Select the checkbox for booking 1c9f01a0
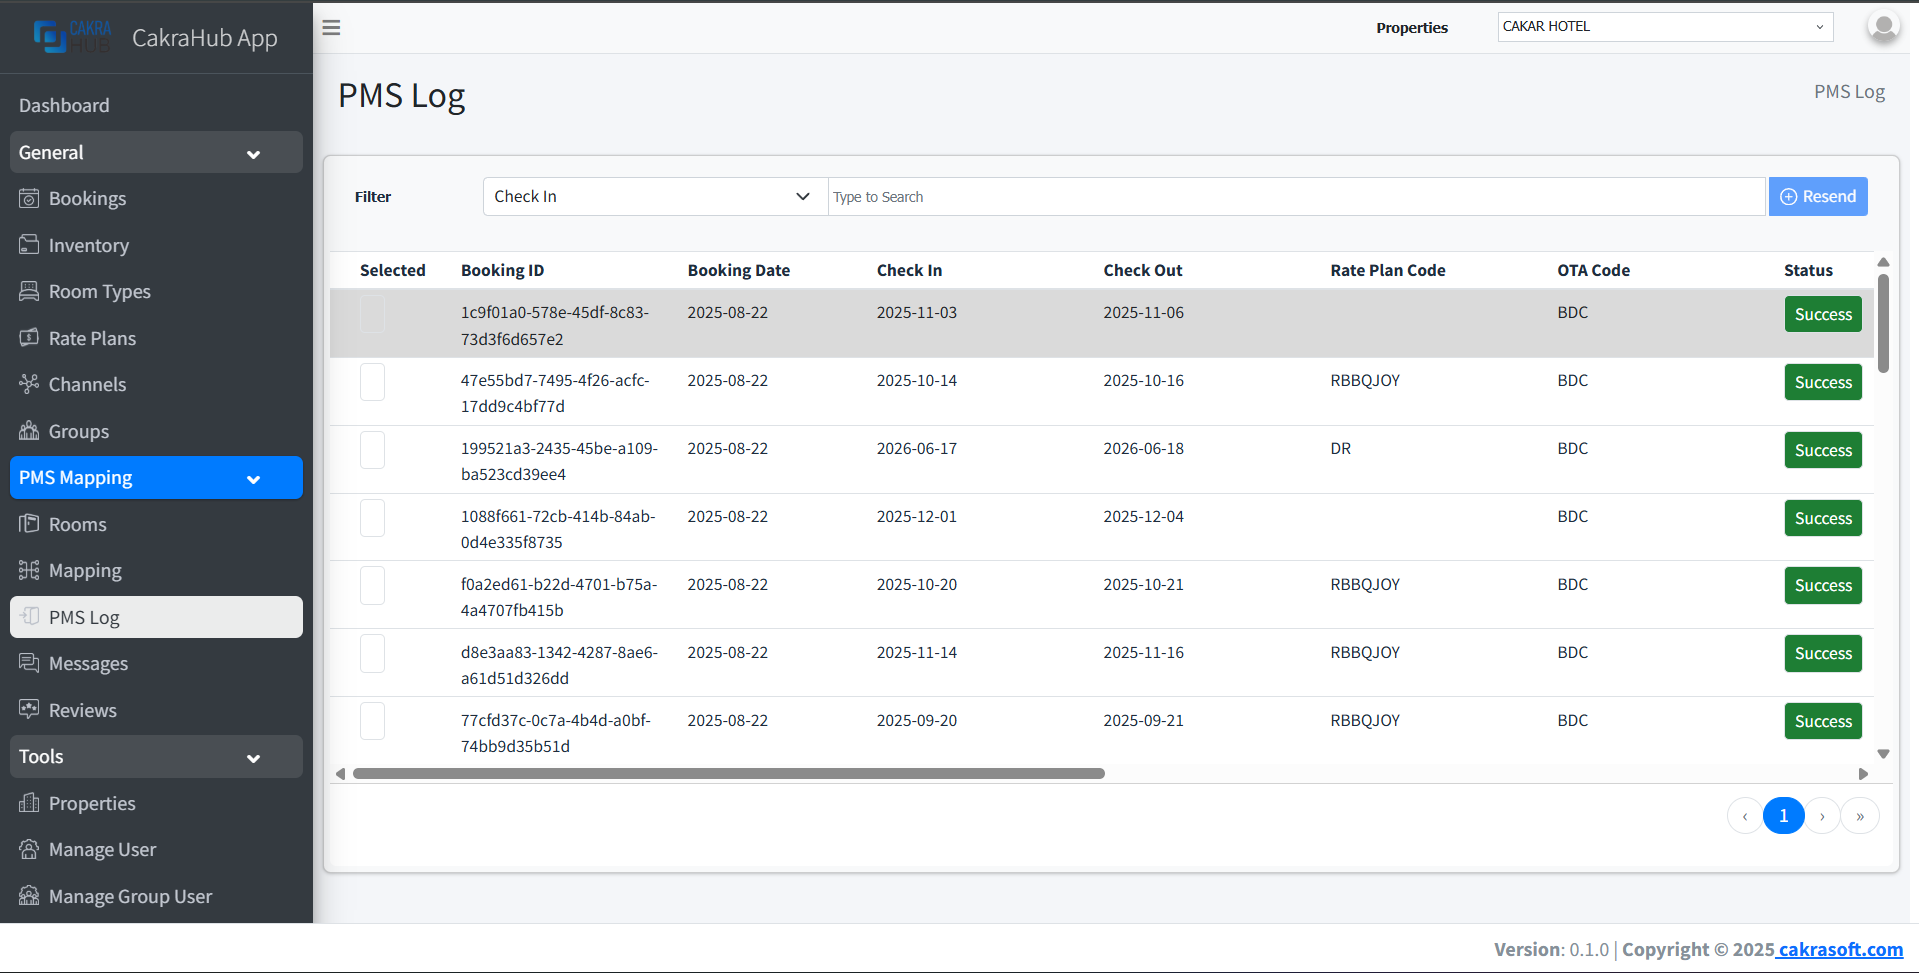 tap(372, 314)
